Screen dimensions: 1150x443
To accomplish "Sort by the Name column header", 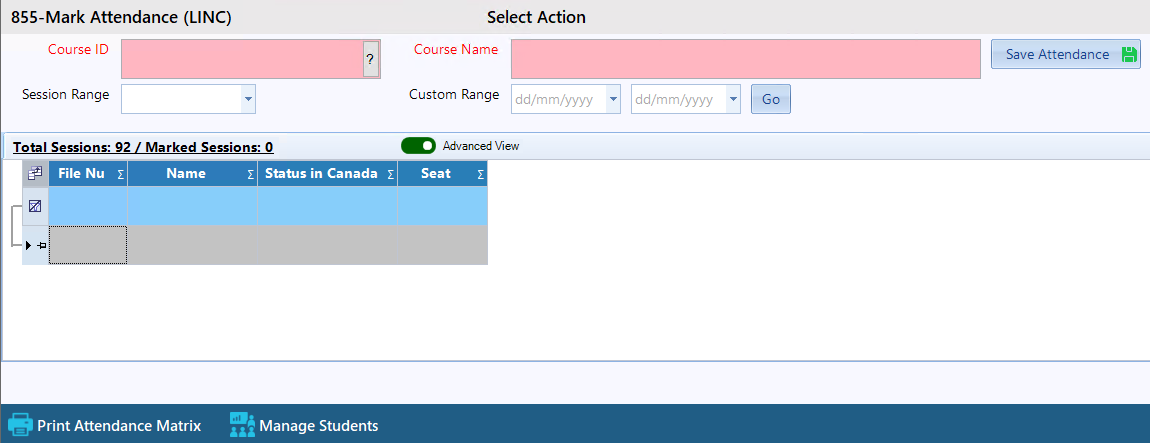I will pyautogui.click(x=186, y=174).
